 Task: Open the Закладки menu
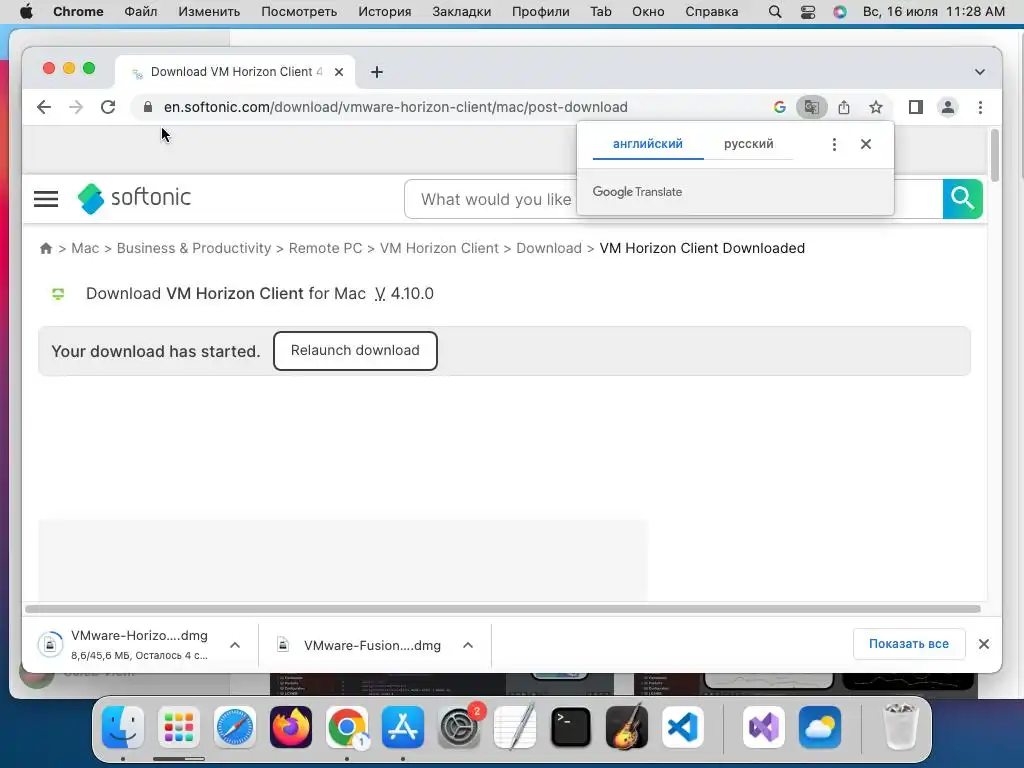(x=462, y=12)
